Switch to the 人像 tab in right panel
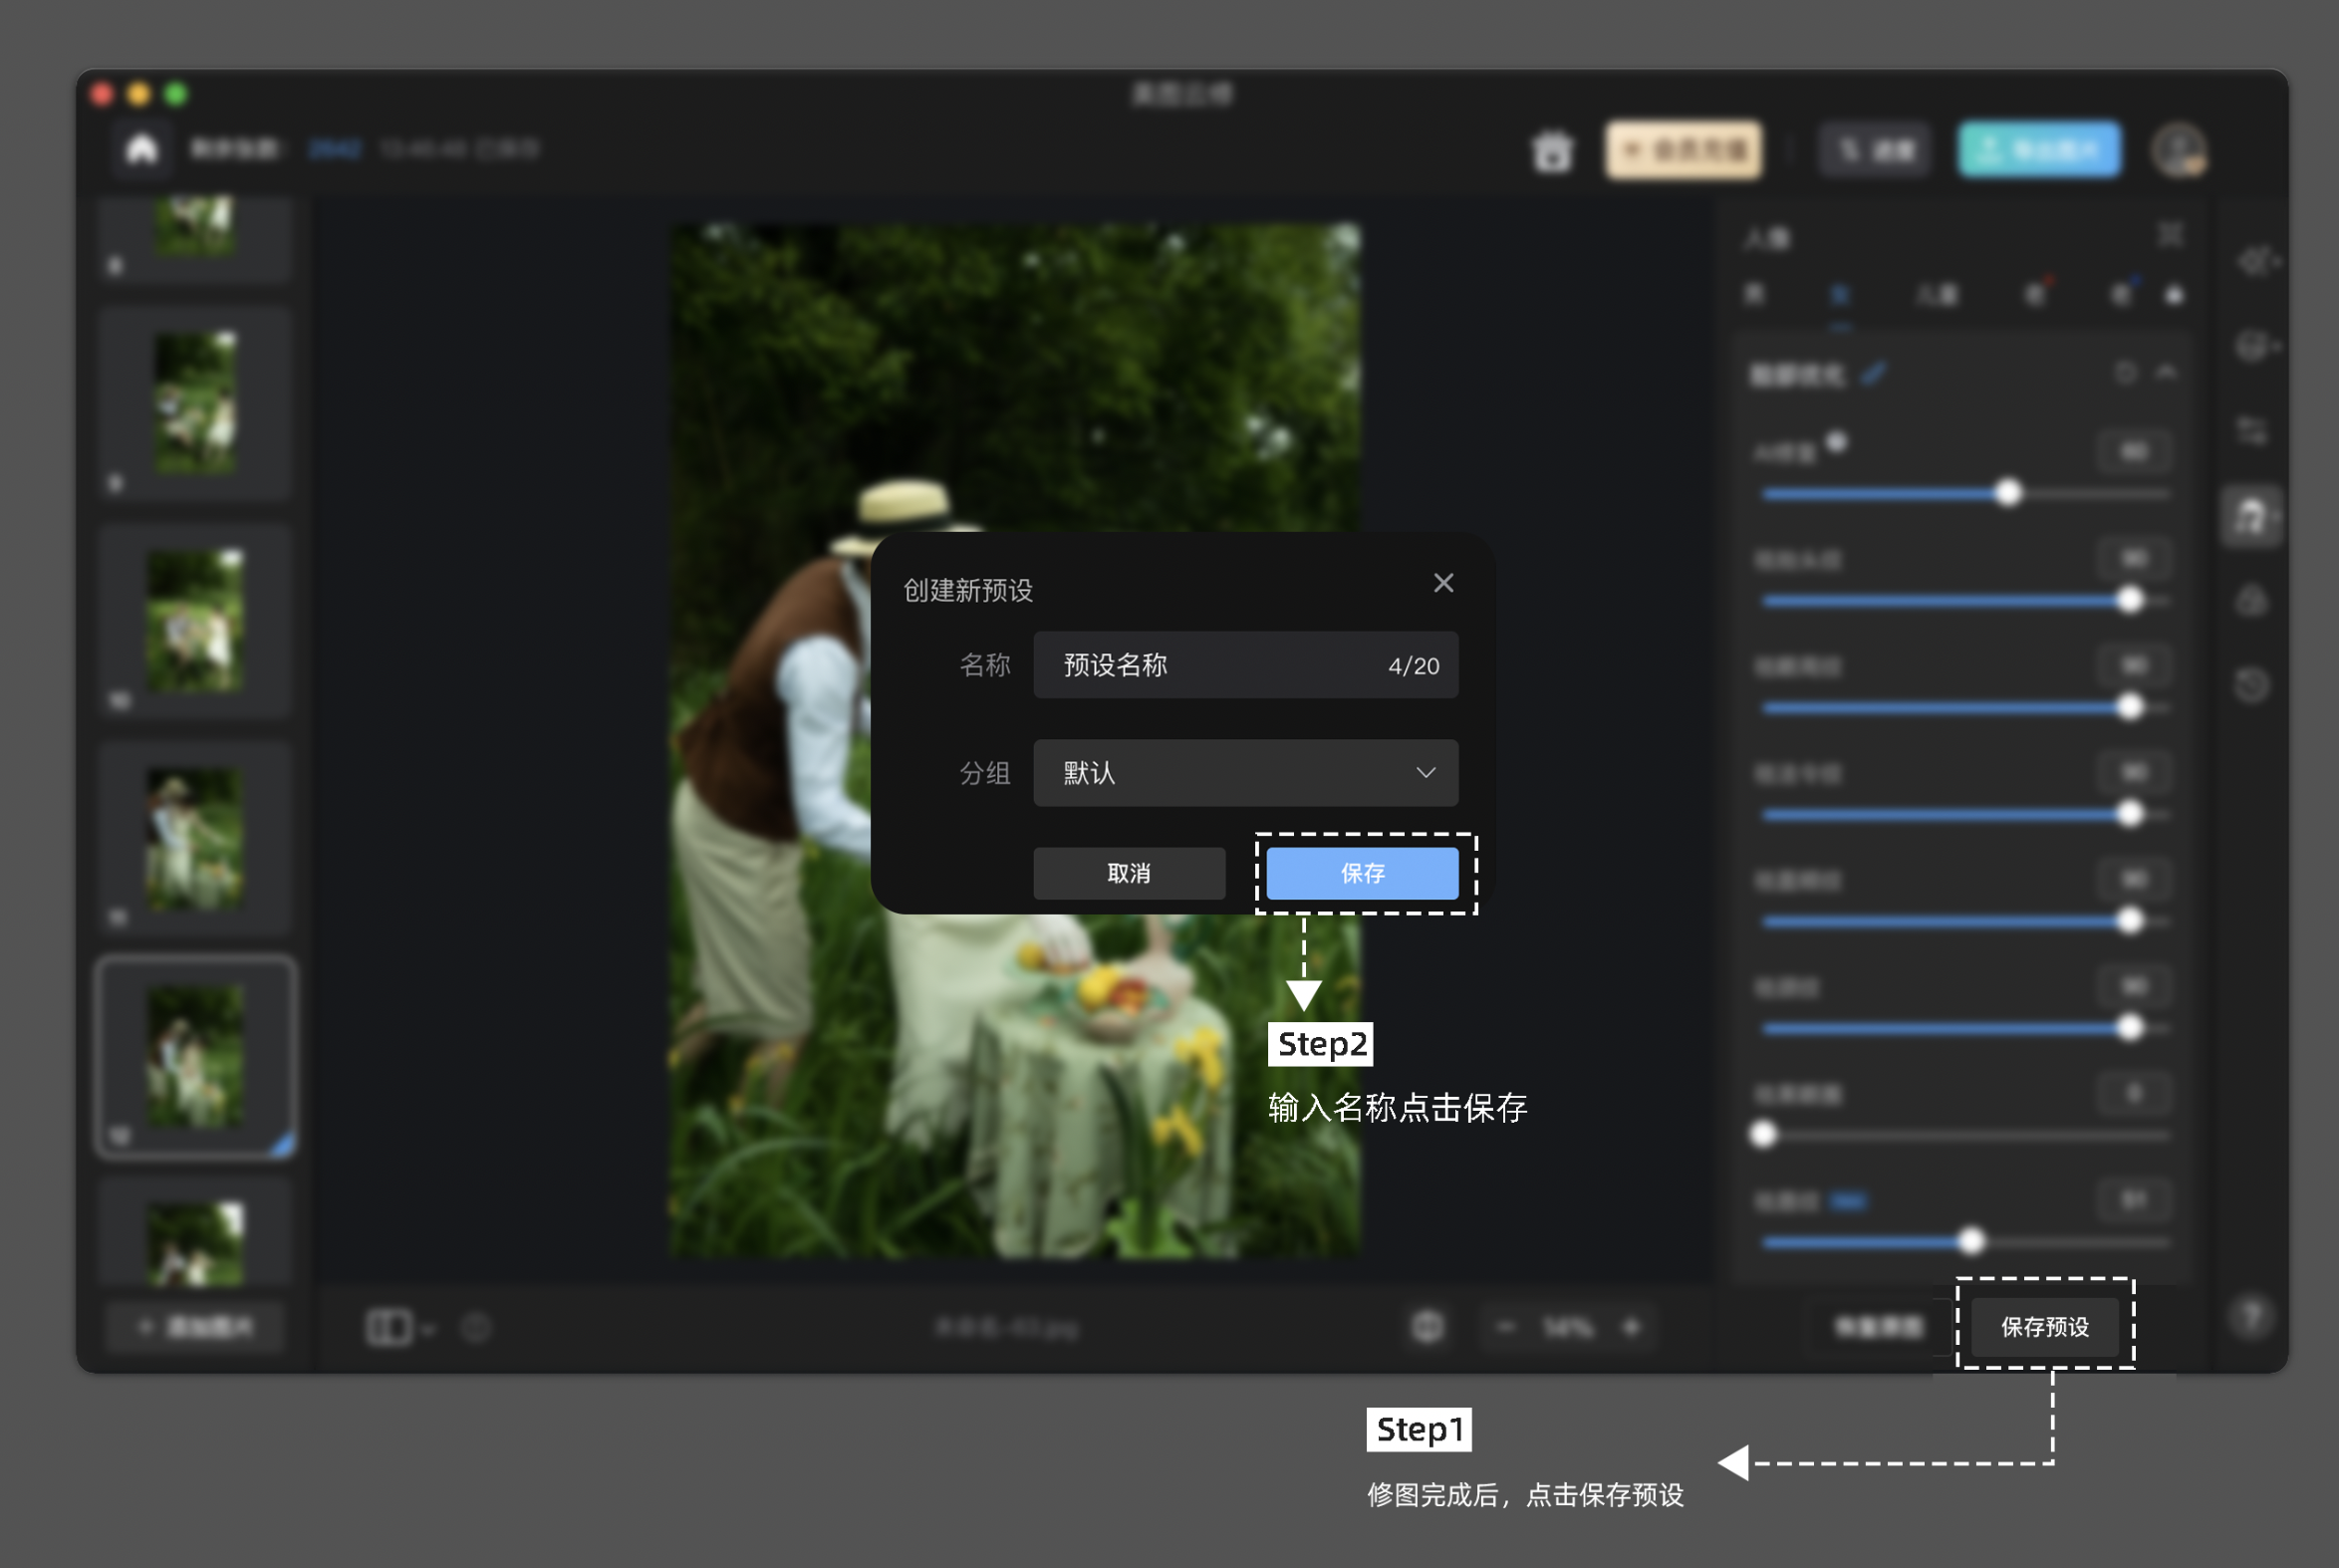2339x1568 pixels. pos(1937,295)
